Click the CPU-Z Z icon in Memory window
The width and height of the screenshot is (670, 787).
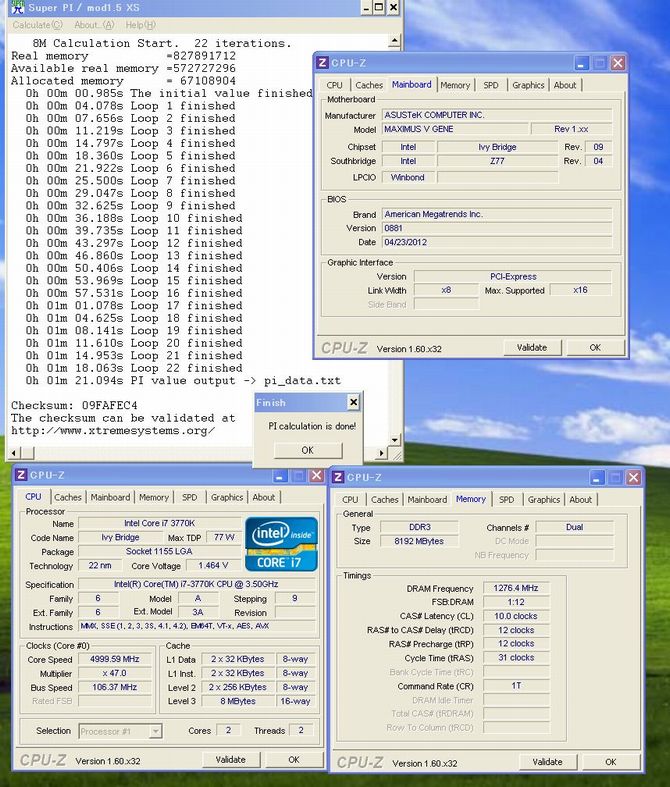click(x=338, y=477)
